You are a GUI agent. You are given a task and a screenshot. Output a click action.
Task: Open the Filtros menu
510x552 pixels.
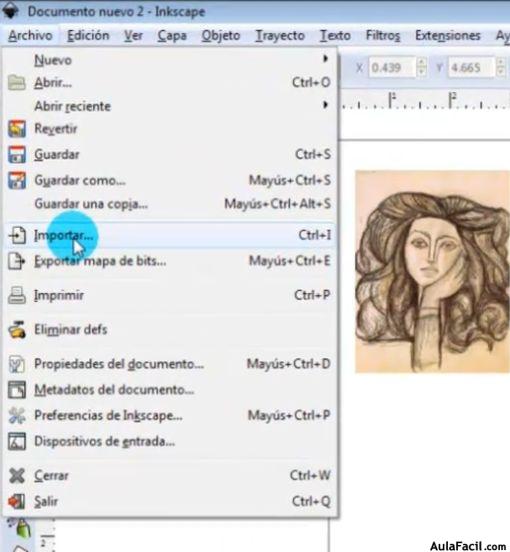coord(383,36)
